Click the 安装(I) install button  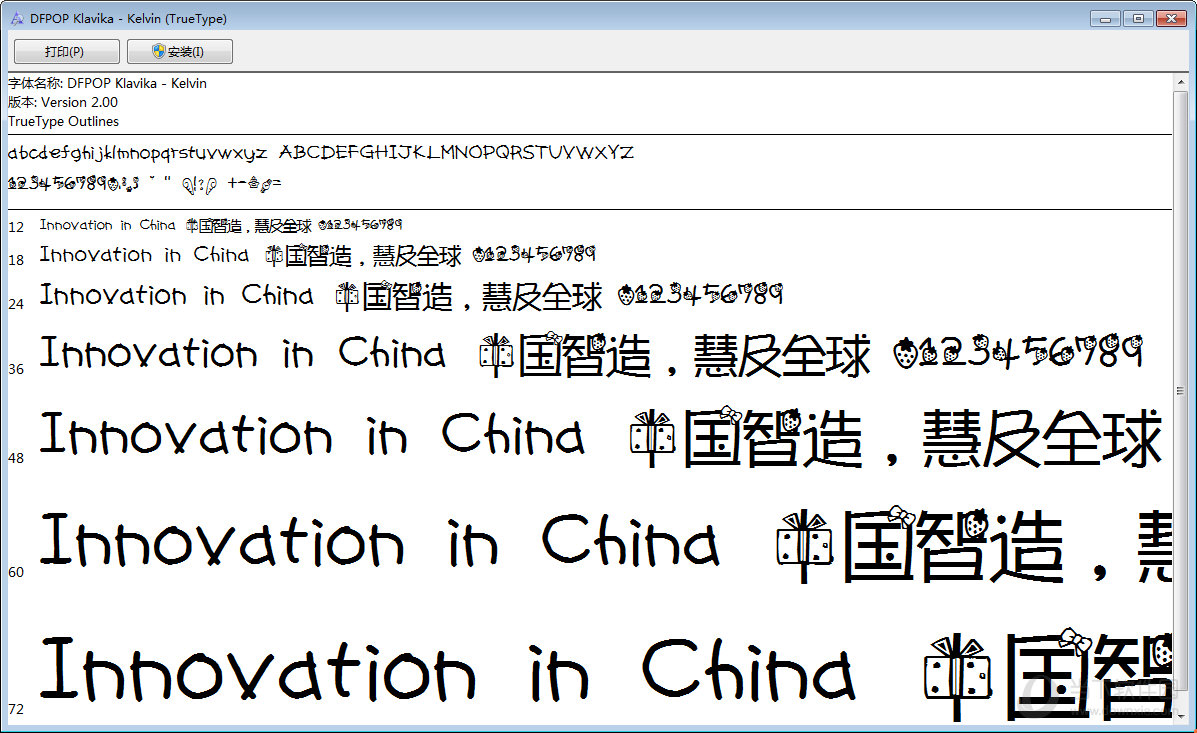click(179, 52)
